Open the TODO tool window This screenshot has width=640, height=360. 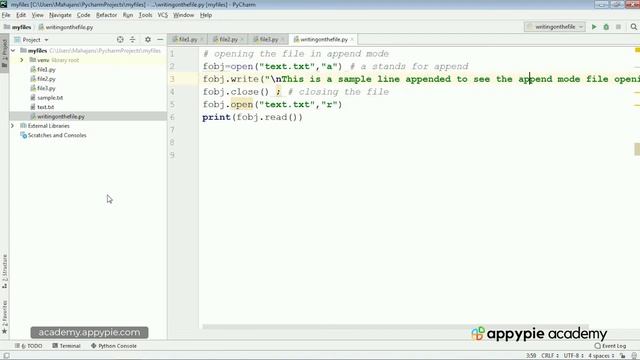pyautogui.click(x=29, y=346)
